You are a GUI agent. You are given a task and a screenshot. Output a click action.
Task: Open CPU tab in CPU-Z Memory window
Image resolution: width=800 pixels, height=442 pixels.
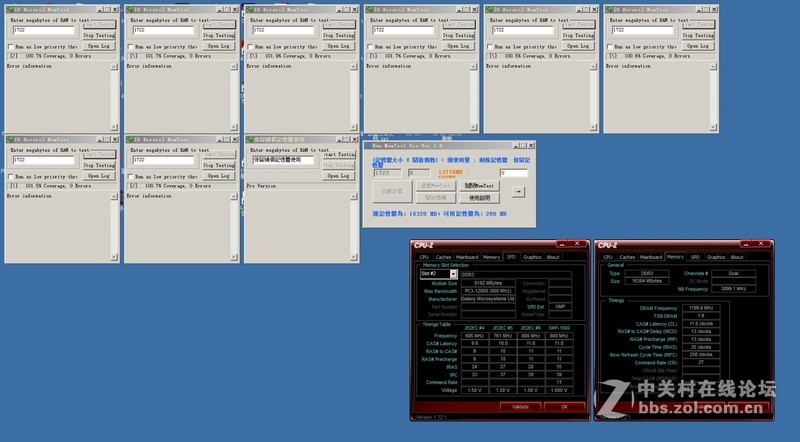(x=608, y=257)
